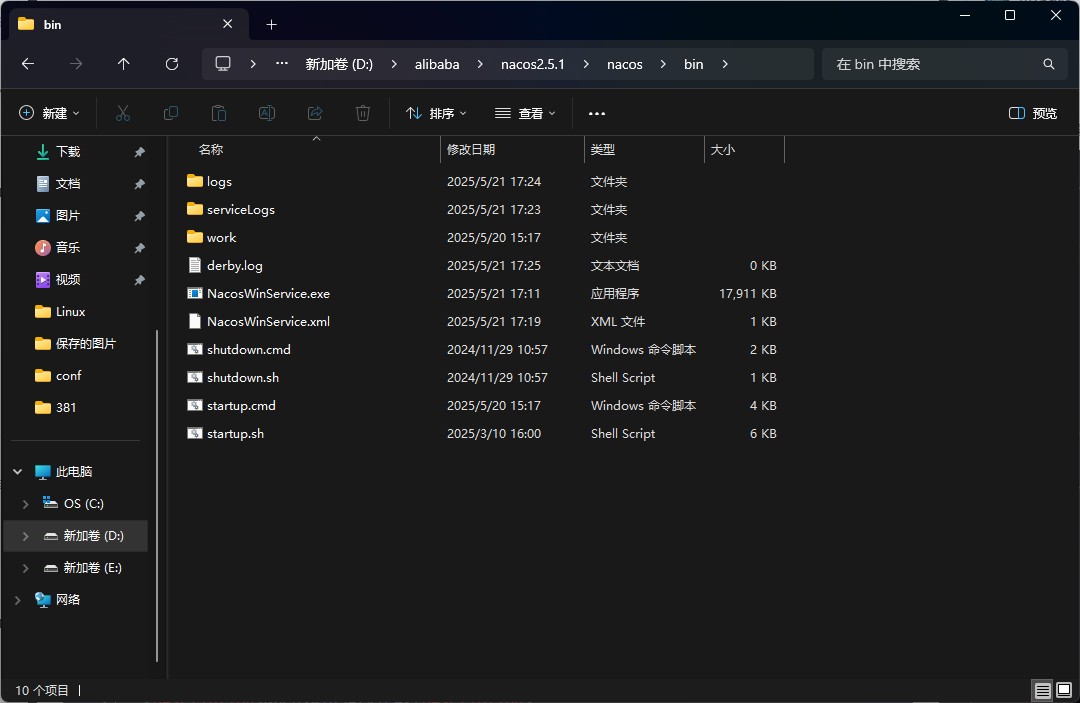
Task: Click the Share icon in the toolbar
Action: [x=315, y=113]
